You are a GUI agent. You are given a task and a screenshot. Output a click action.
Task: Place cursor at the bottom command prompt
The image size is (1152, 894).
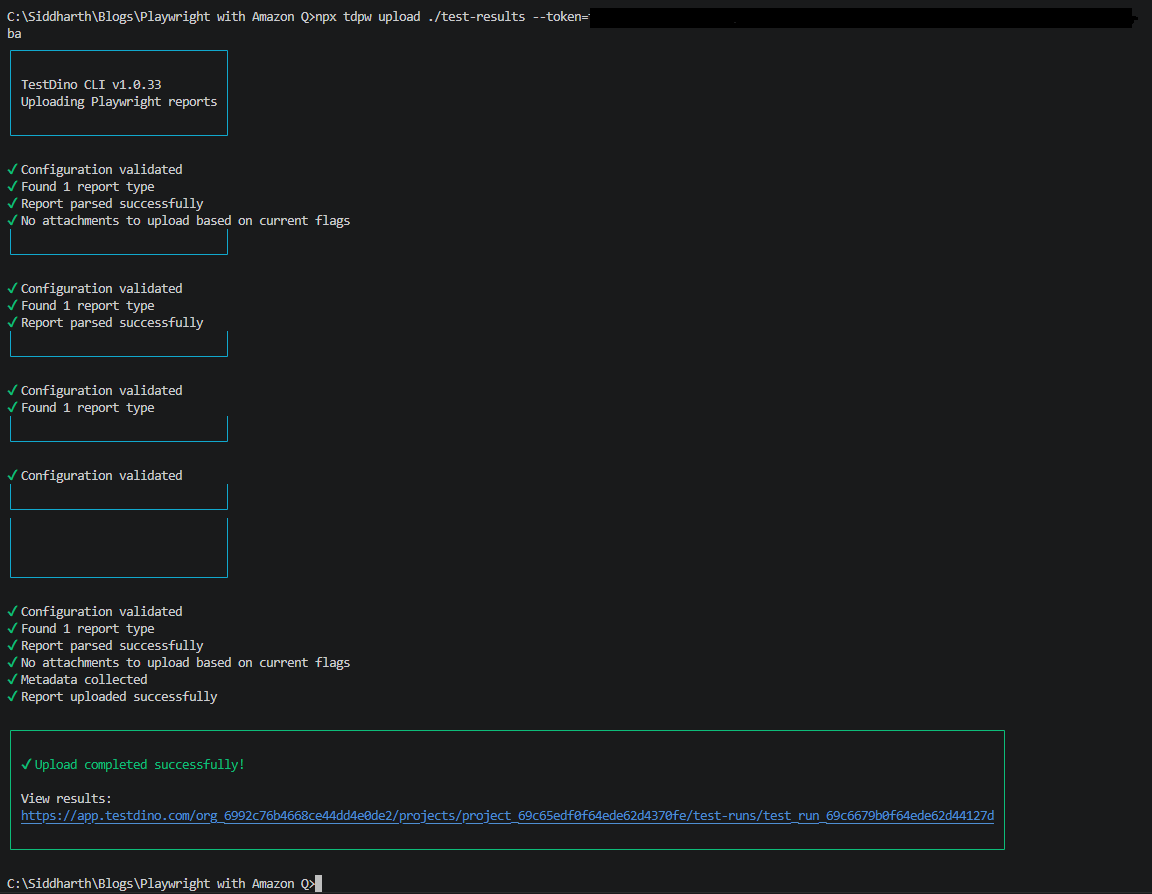point(319,884)
